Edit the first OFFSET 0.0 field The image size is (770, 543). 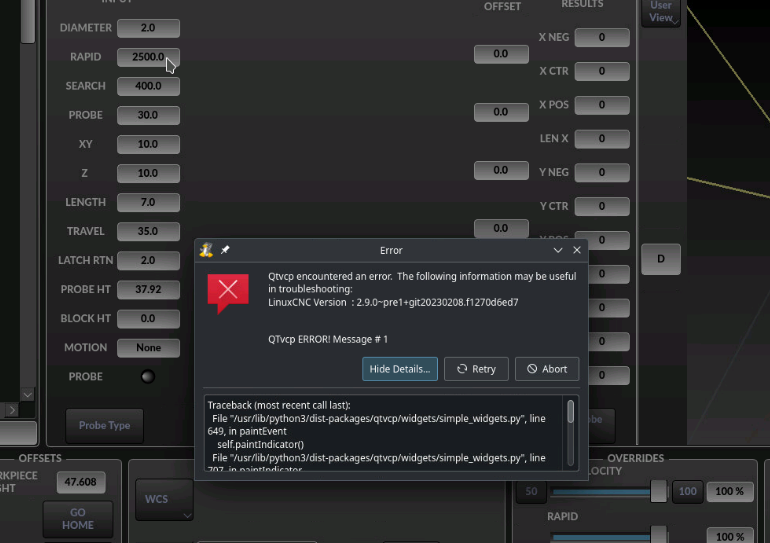[501, 54]
